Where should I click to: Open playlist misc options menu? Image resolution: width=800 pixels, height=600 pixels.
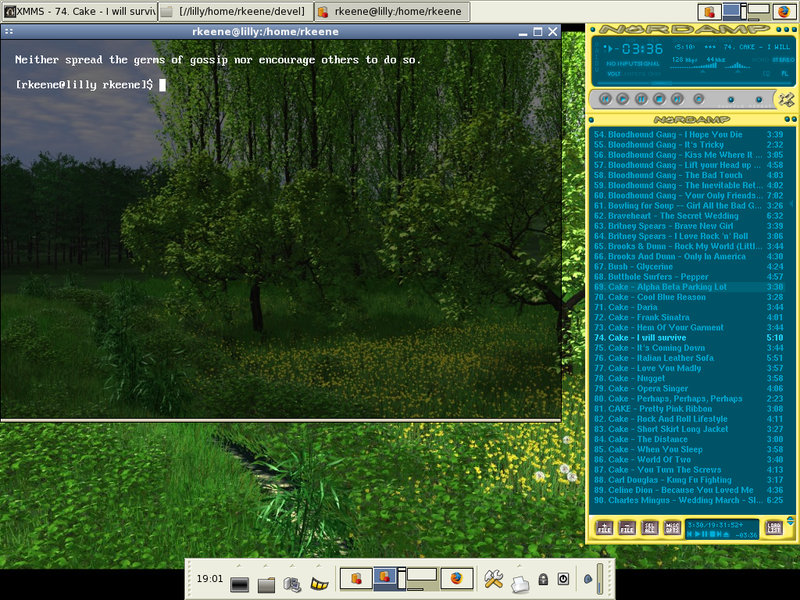[x=672, y=528]
